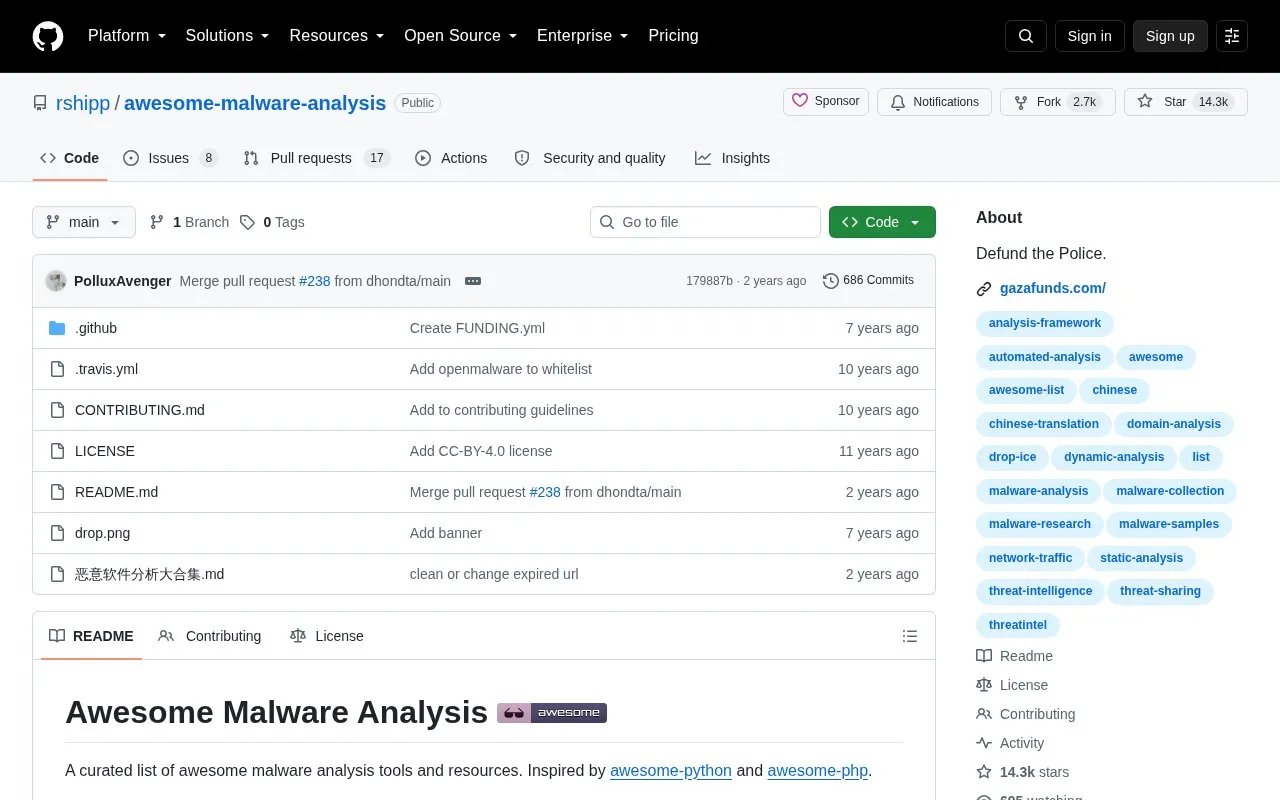Expand the Solutions menu
This screenshot has height=800, width=1280.
(227, 36)
